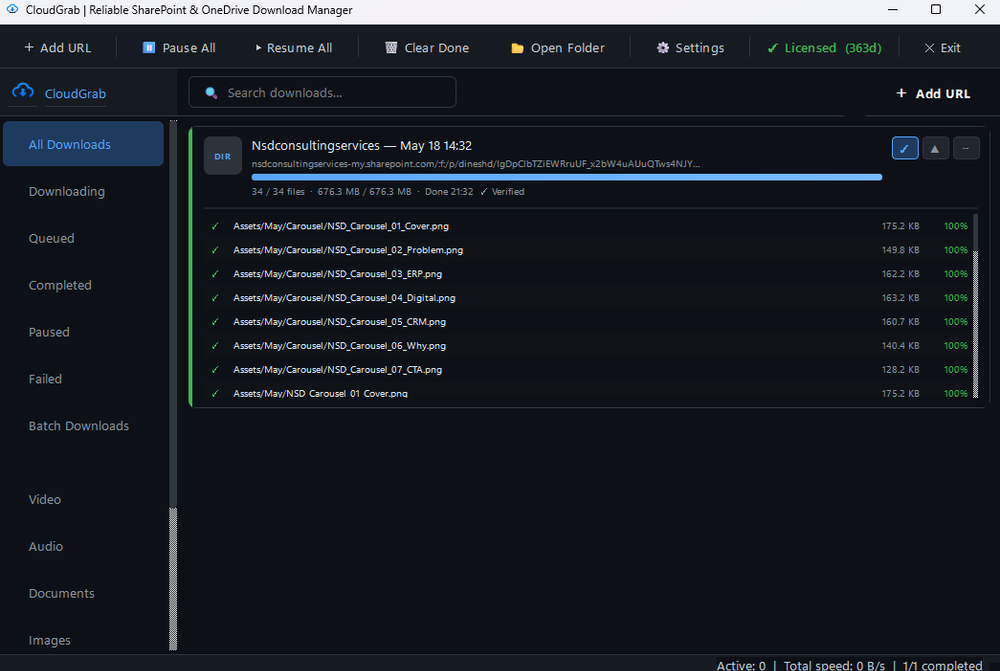Click 1/1 completed in status bar

pyautogui.click(x=942, y=665)
